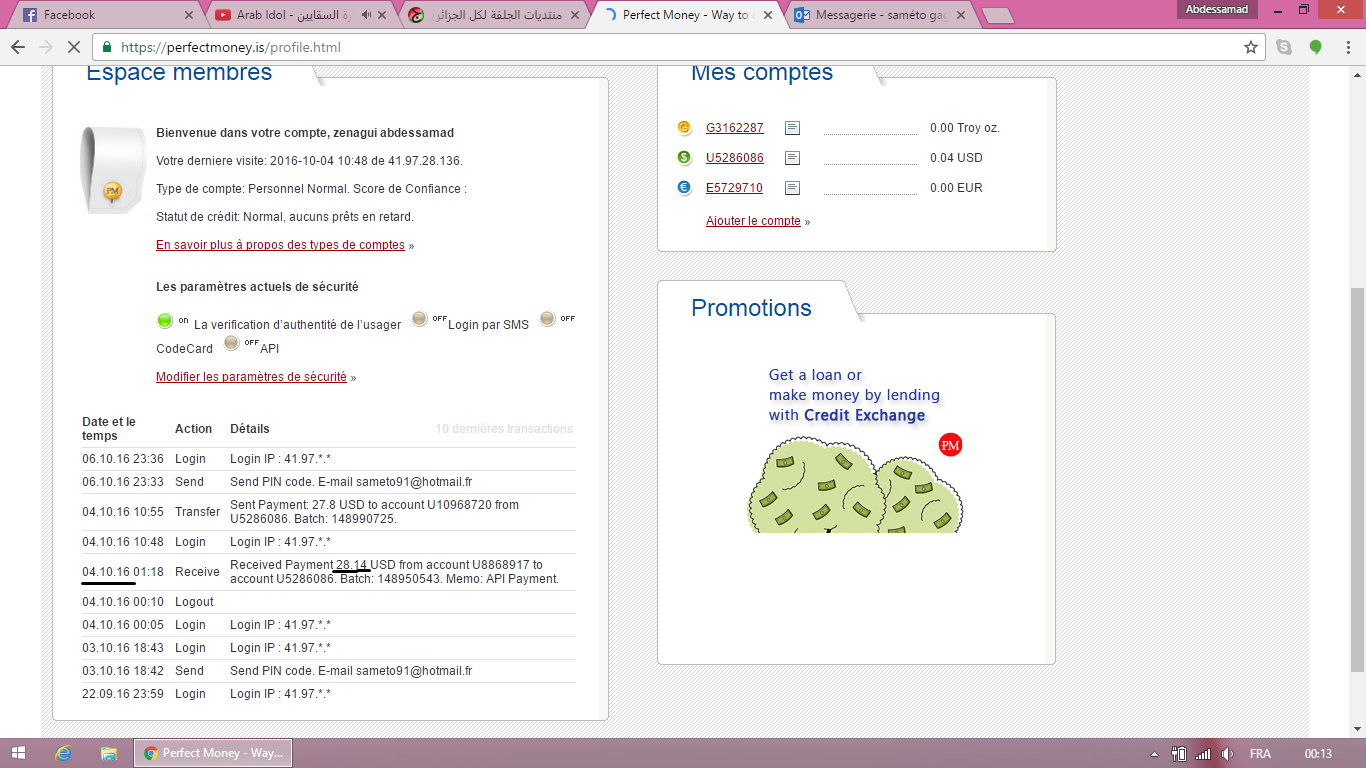Click the 'Action' column header

(x=193, y=429)
